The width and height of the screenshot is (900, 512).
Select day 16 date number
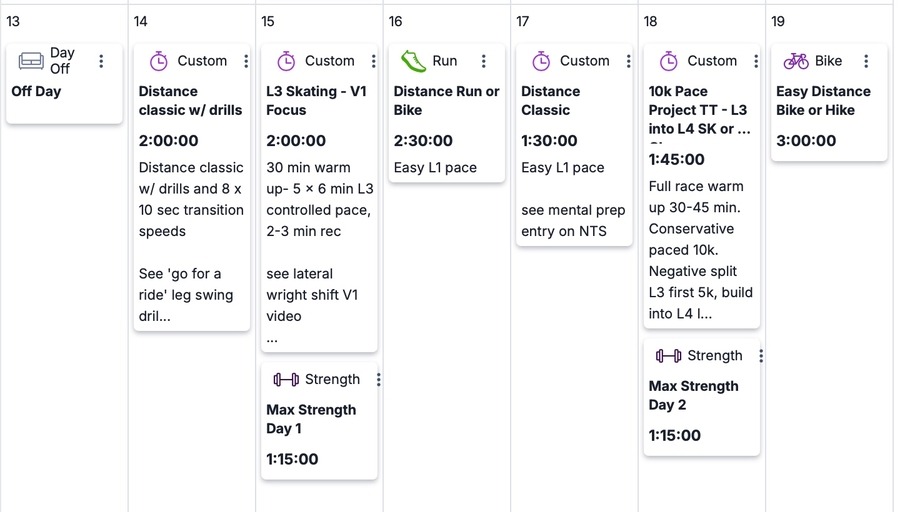[396, 21]
